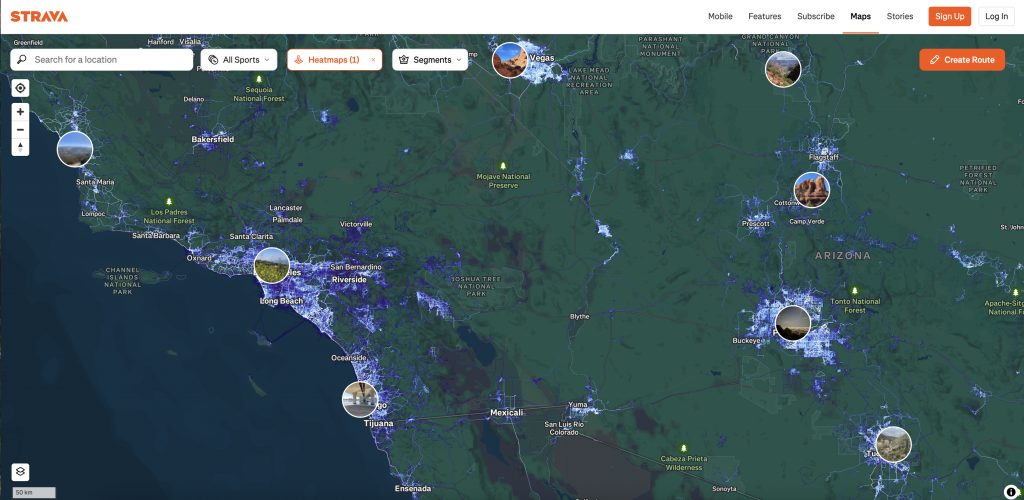
Task: Click the Channel Islands National Park label
Action: 122,281
